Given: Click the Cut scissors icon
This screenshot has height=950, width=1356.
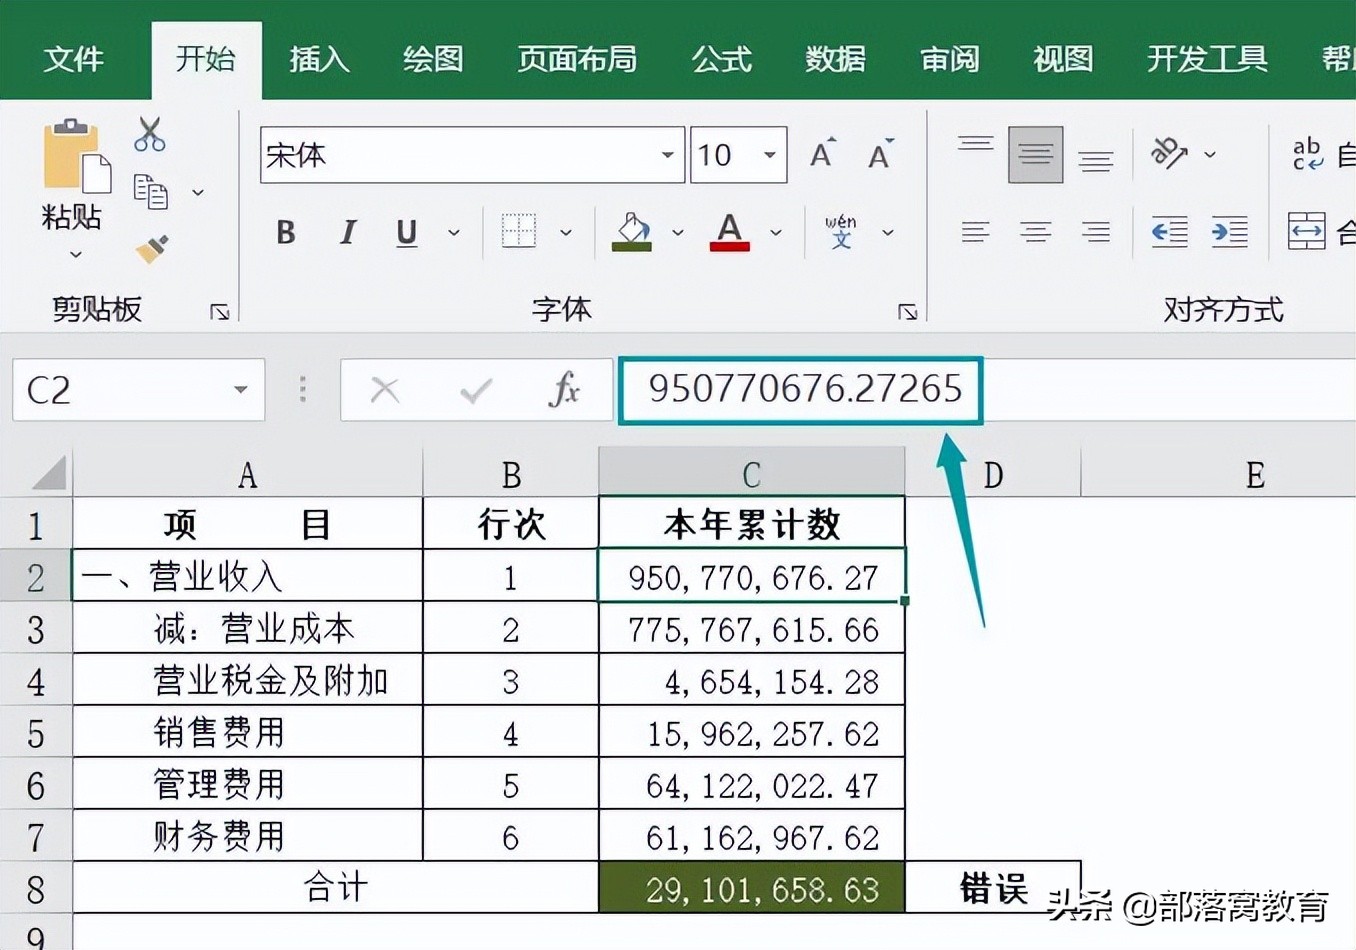Looking at the screenshot, I should point(149,134).
